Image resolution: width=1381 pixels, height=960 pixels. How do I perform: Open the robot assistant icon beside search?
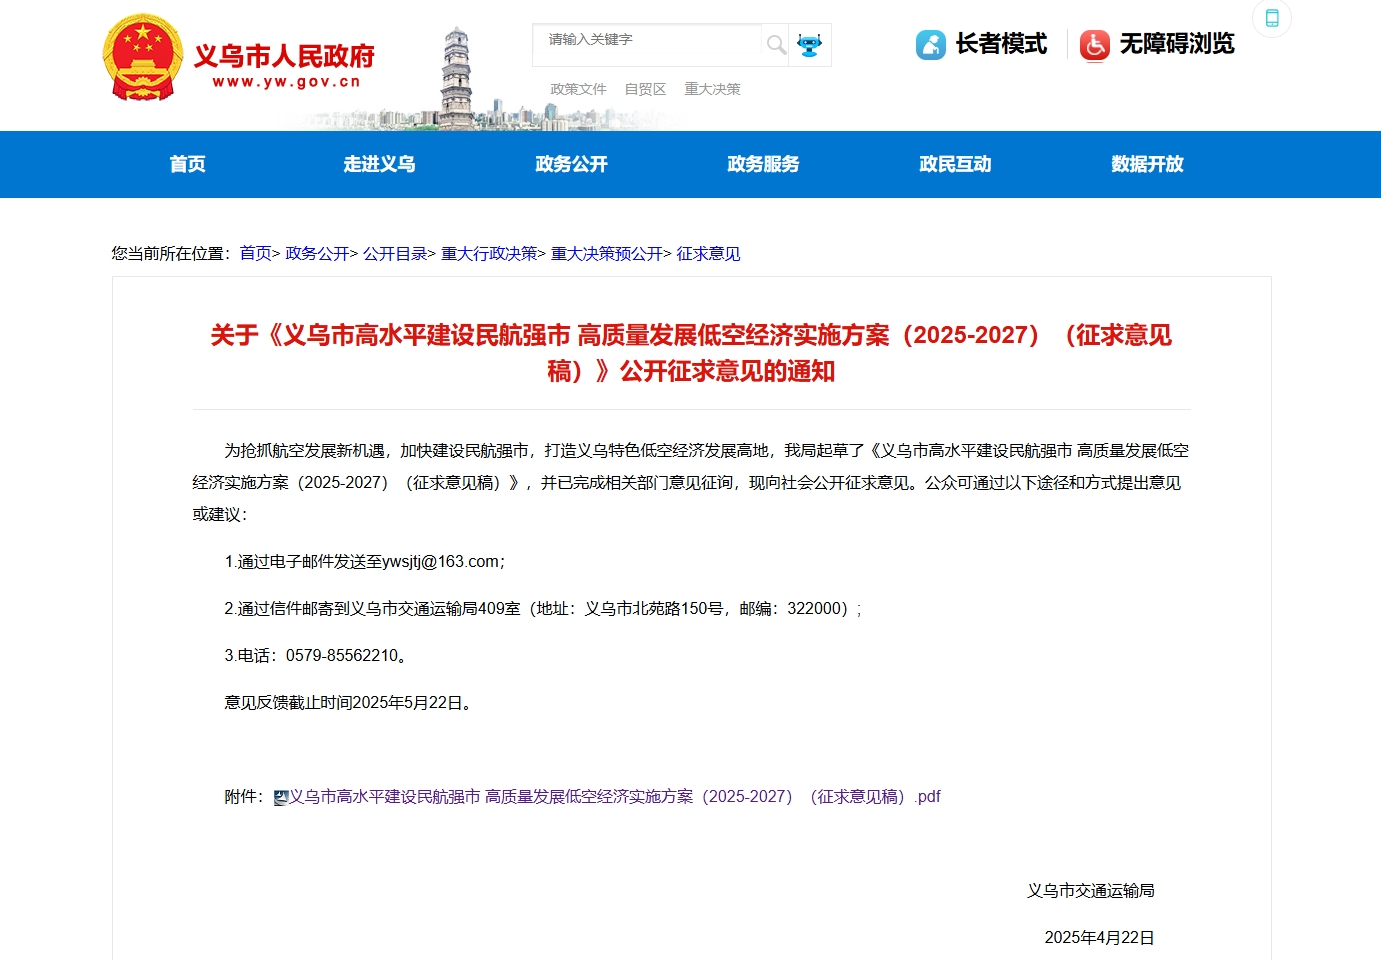(809, 45)
